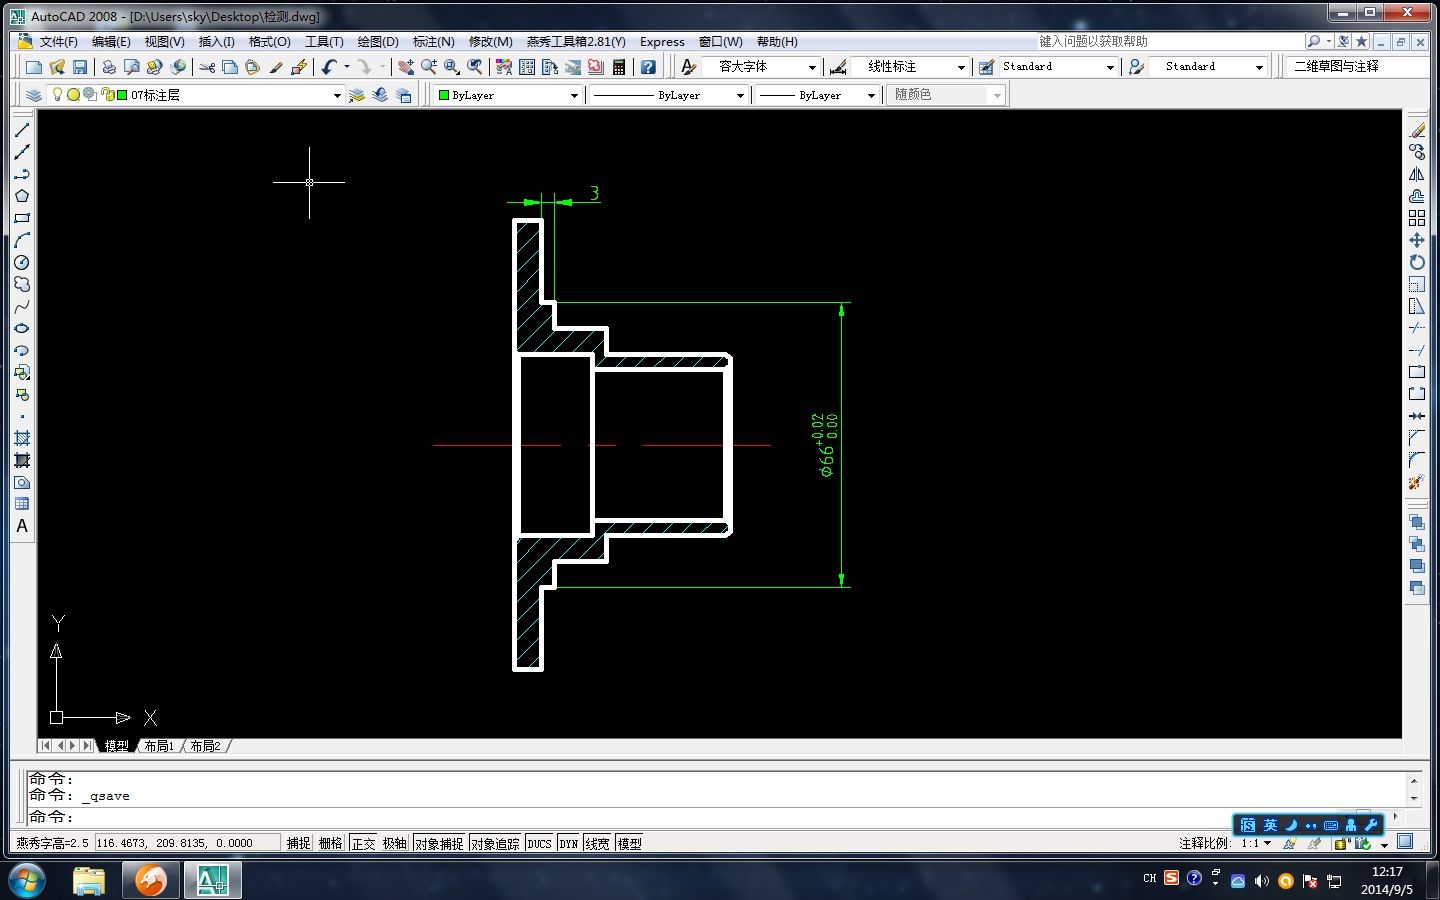Image resolution: width=1440 pixels, height=900 pixels.
Task: Click the Zoom realtime magnifier icon
Action: (429, 67)
